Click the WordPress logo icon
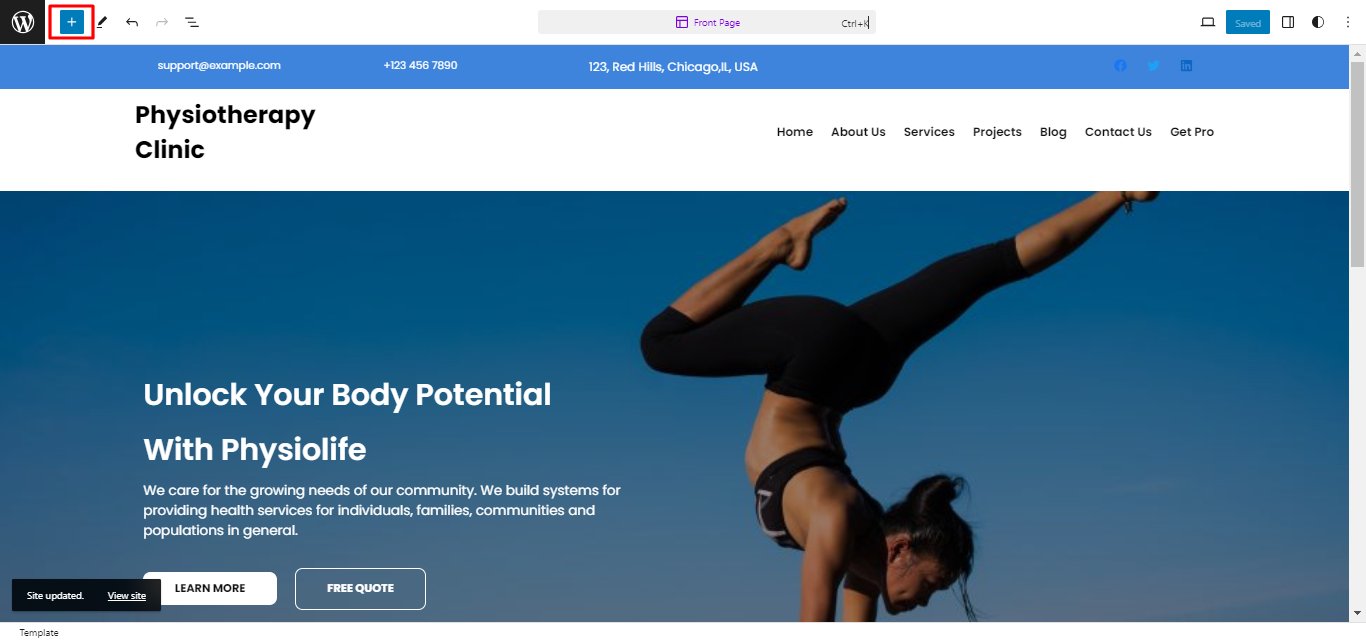The image size is (1366, 641). coord(22,22)
